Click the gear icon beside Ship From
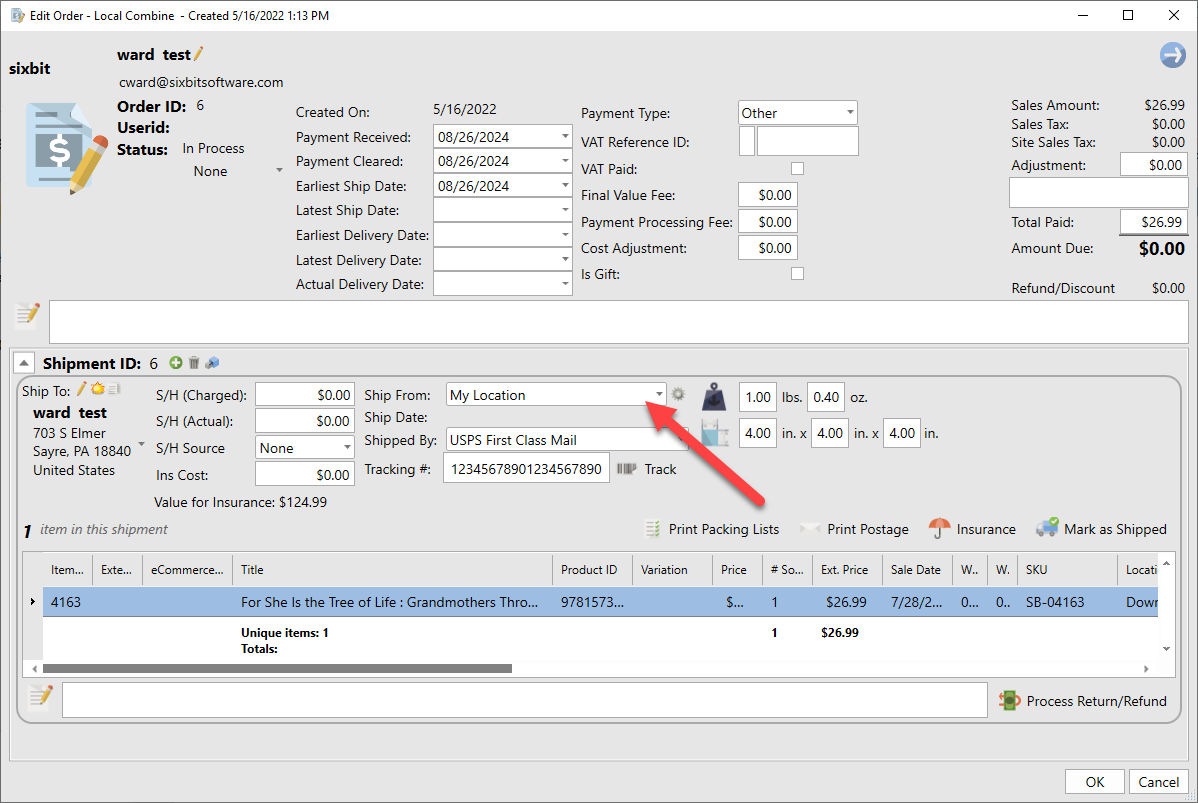 pyautogui.click(x=678, y=394)
